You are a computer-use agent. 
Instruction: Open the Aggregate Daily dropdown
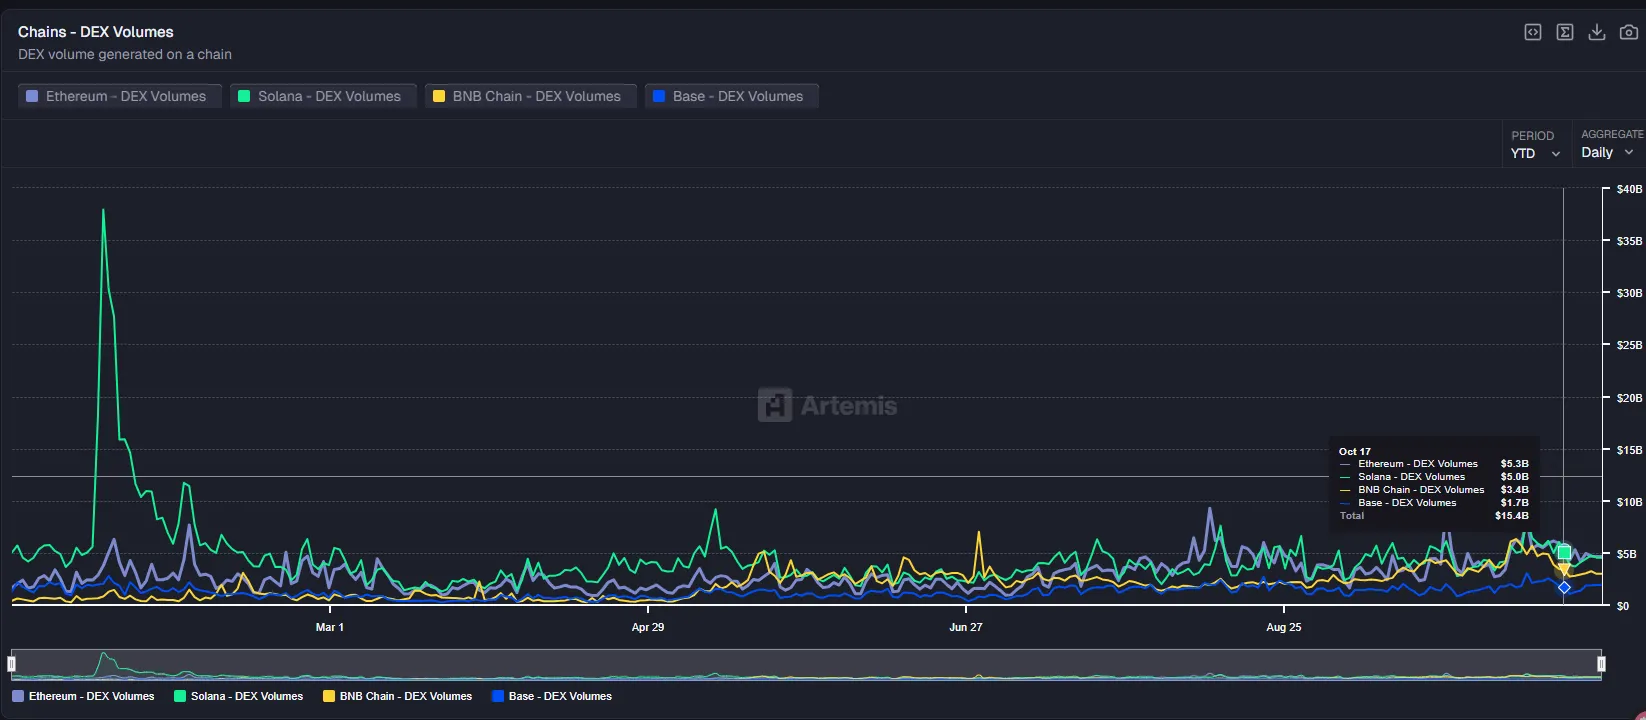coord(1606,152)
